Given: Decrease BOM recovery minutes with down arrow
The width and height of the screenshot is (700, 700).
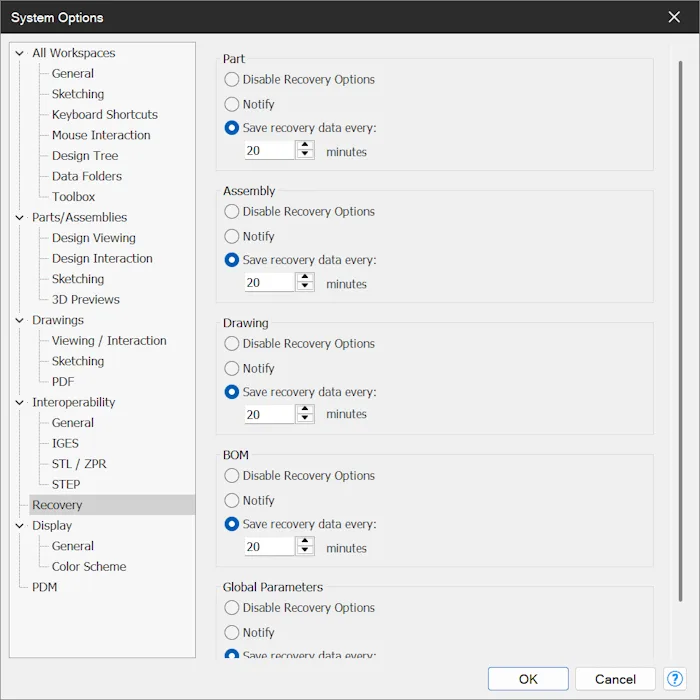Looking at the screenshot, I should [x=305, y=550].
